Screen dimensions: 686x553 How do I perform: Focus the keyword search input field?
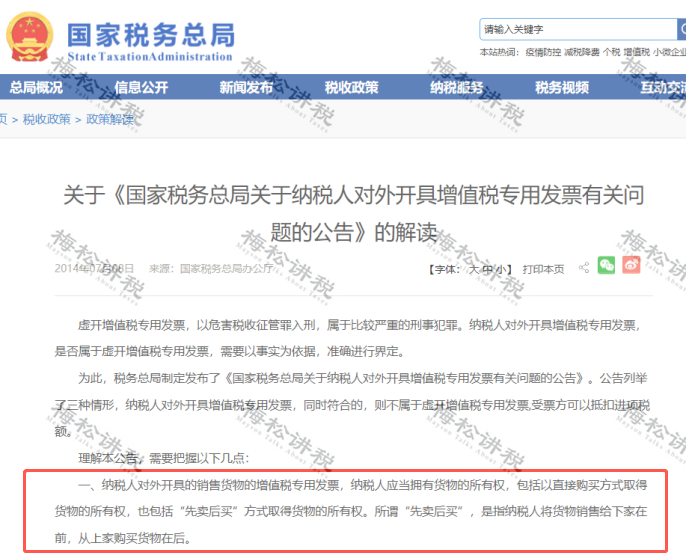pos(578,29)
